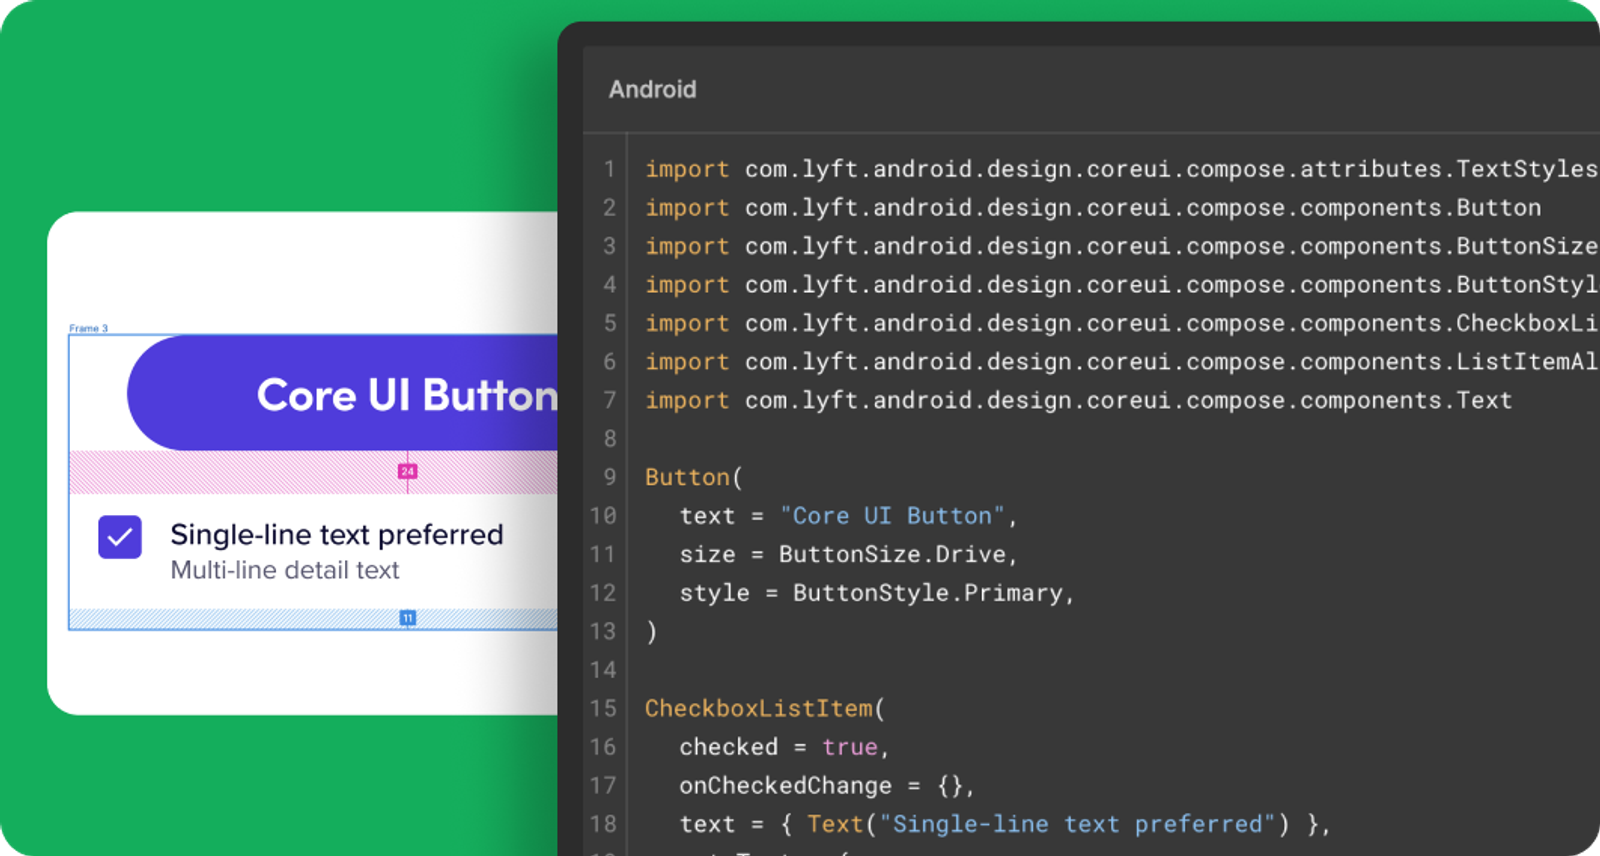
Task: Click the "Core UI Button" string in the code
Action: tap(892, 516)
